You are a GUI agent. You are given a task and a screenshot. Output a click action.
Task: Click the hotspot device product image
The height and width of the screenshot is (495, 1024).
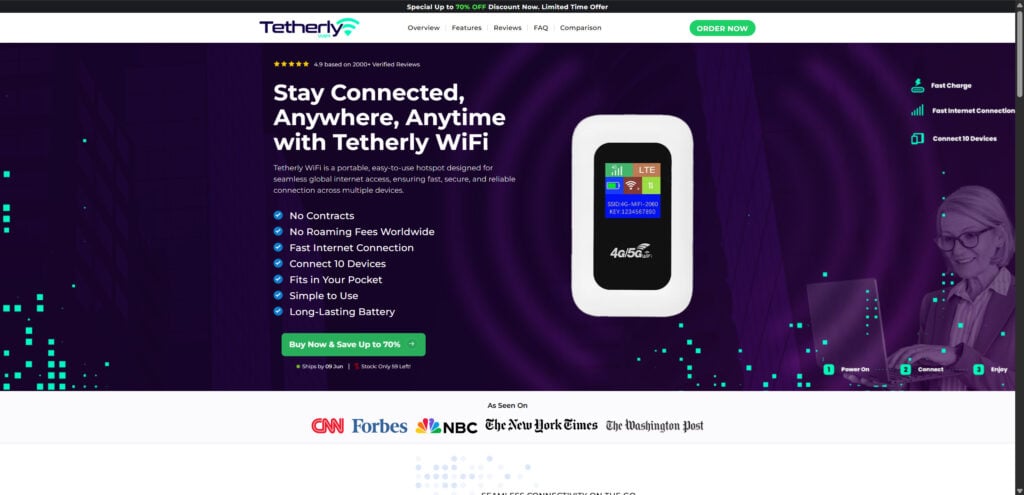pyautogui.click(x=632, y=216)
